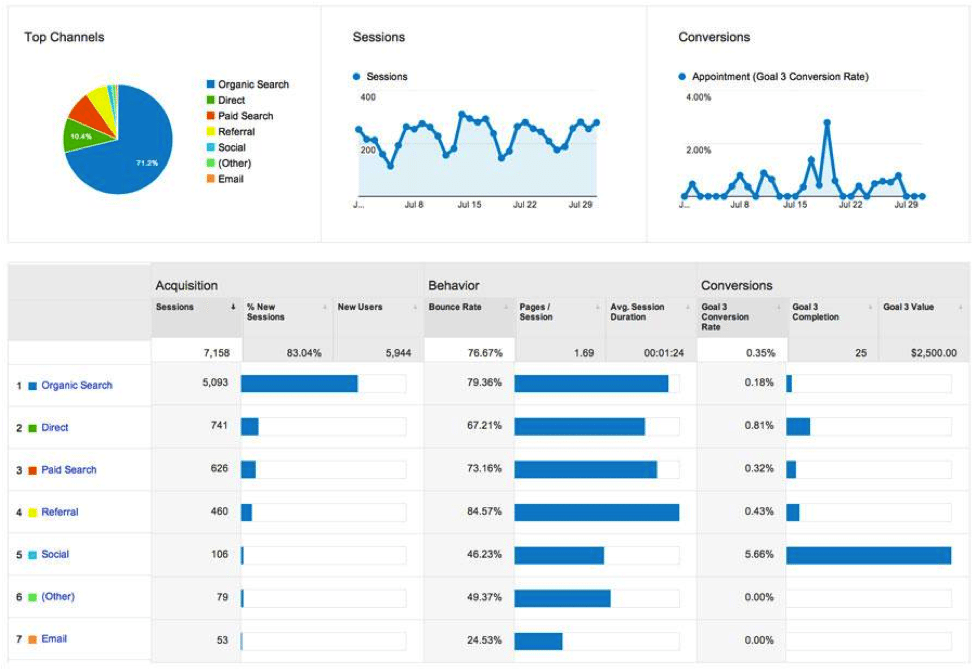This screenshot has height=671, width=977.
Task: Click the Social 5.66% conversion rate bar
Action: 869,555
